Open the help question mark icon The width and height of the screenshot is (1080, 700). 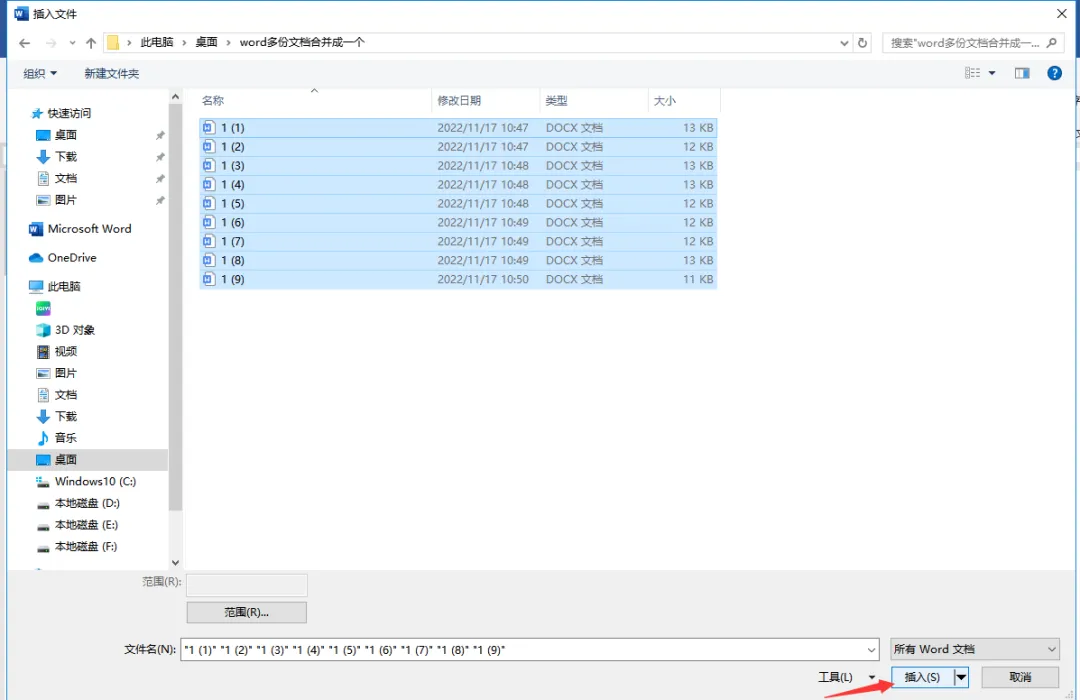(x=1054, y=73)
